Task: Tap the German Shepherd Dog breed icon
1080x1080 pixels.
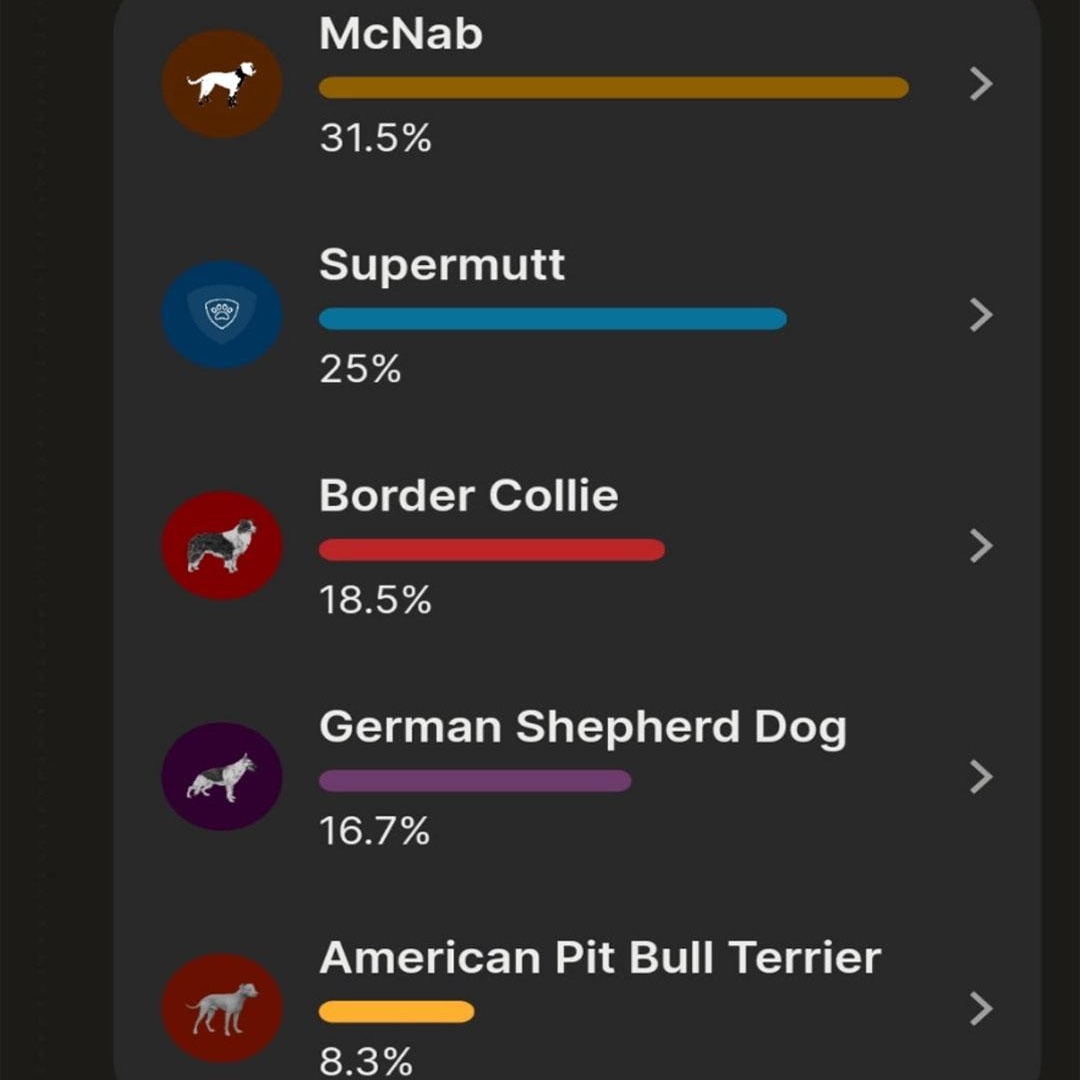Action: (222, 776)
